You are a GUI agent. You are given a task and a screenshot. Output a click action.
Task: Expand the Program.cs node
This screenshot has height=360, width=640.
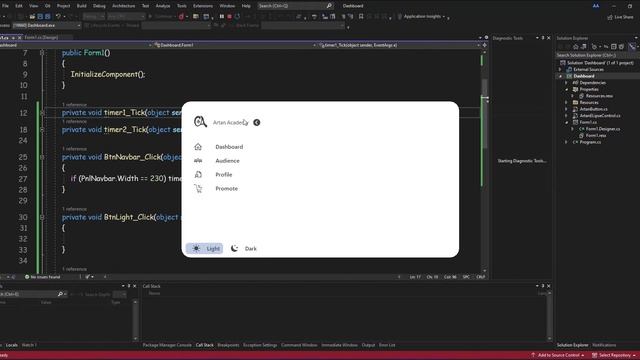click(566, 142)
